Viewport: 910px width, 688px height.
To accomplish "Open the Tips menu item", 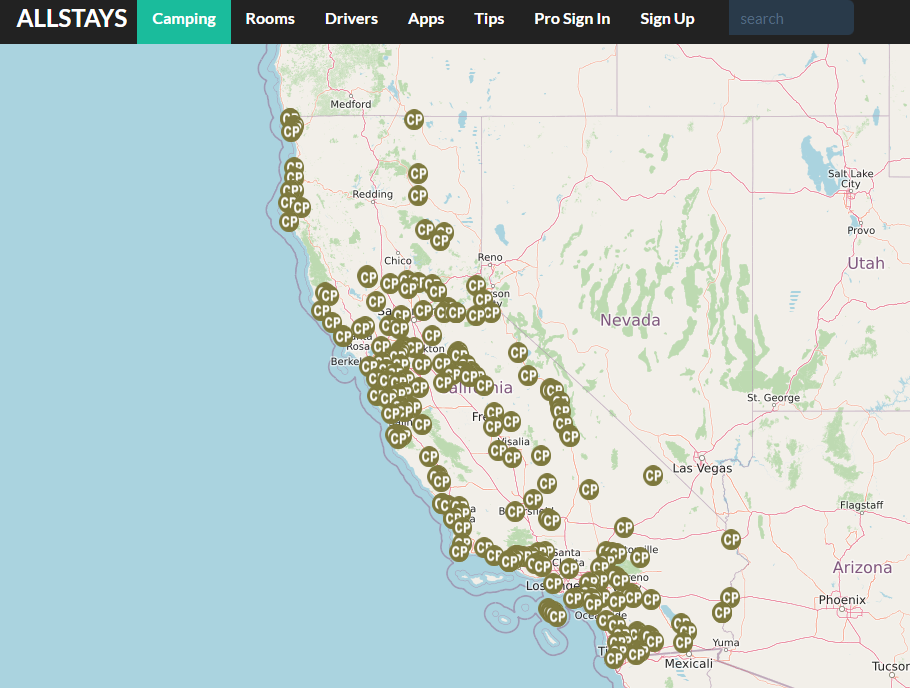I will 489,19.
